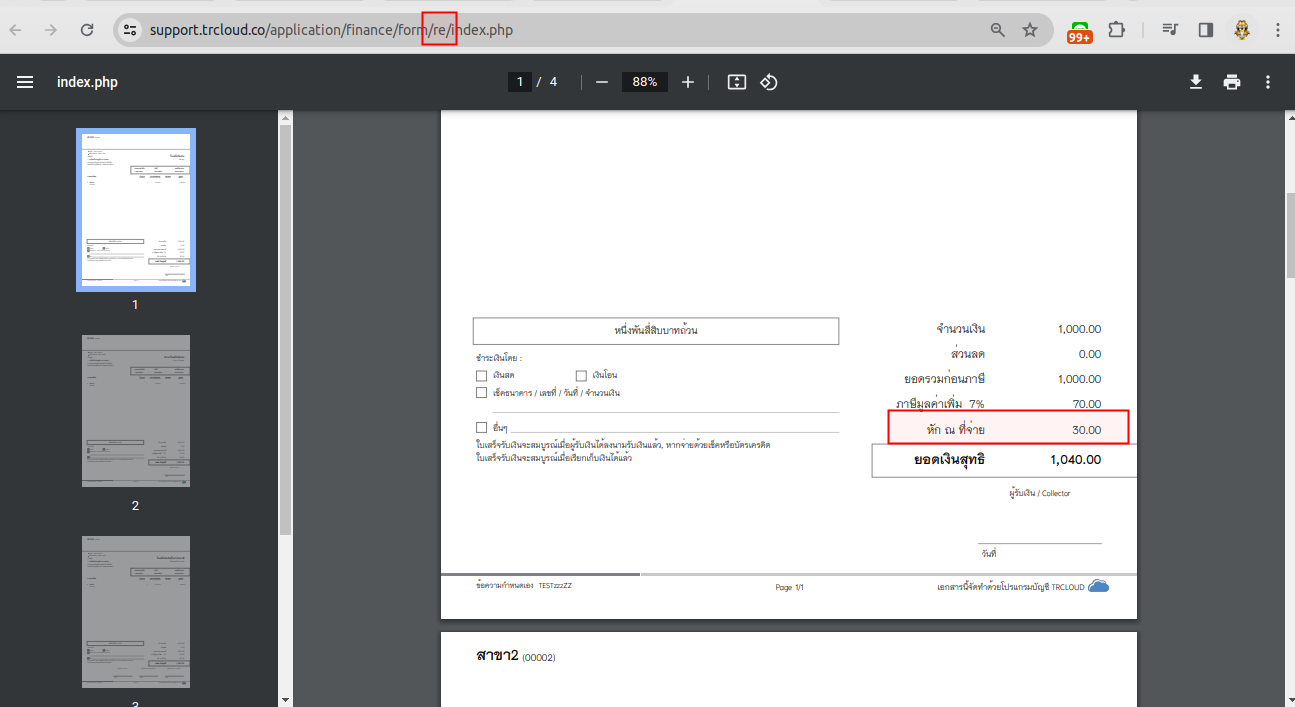The width and height of the screenshot is (1295, 707).
Task: Select page 1 thumbnail
Action: coord(136,210)
